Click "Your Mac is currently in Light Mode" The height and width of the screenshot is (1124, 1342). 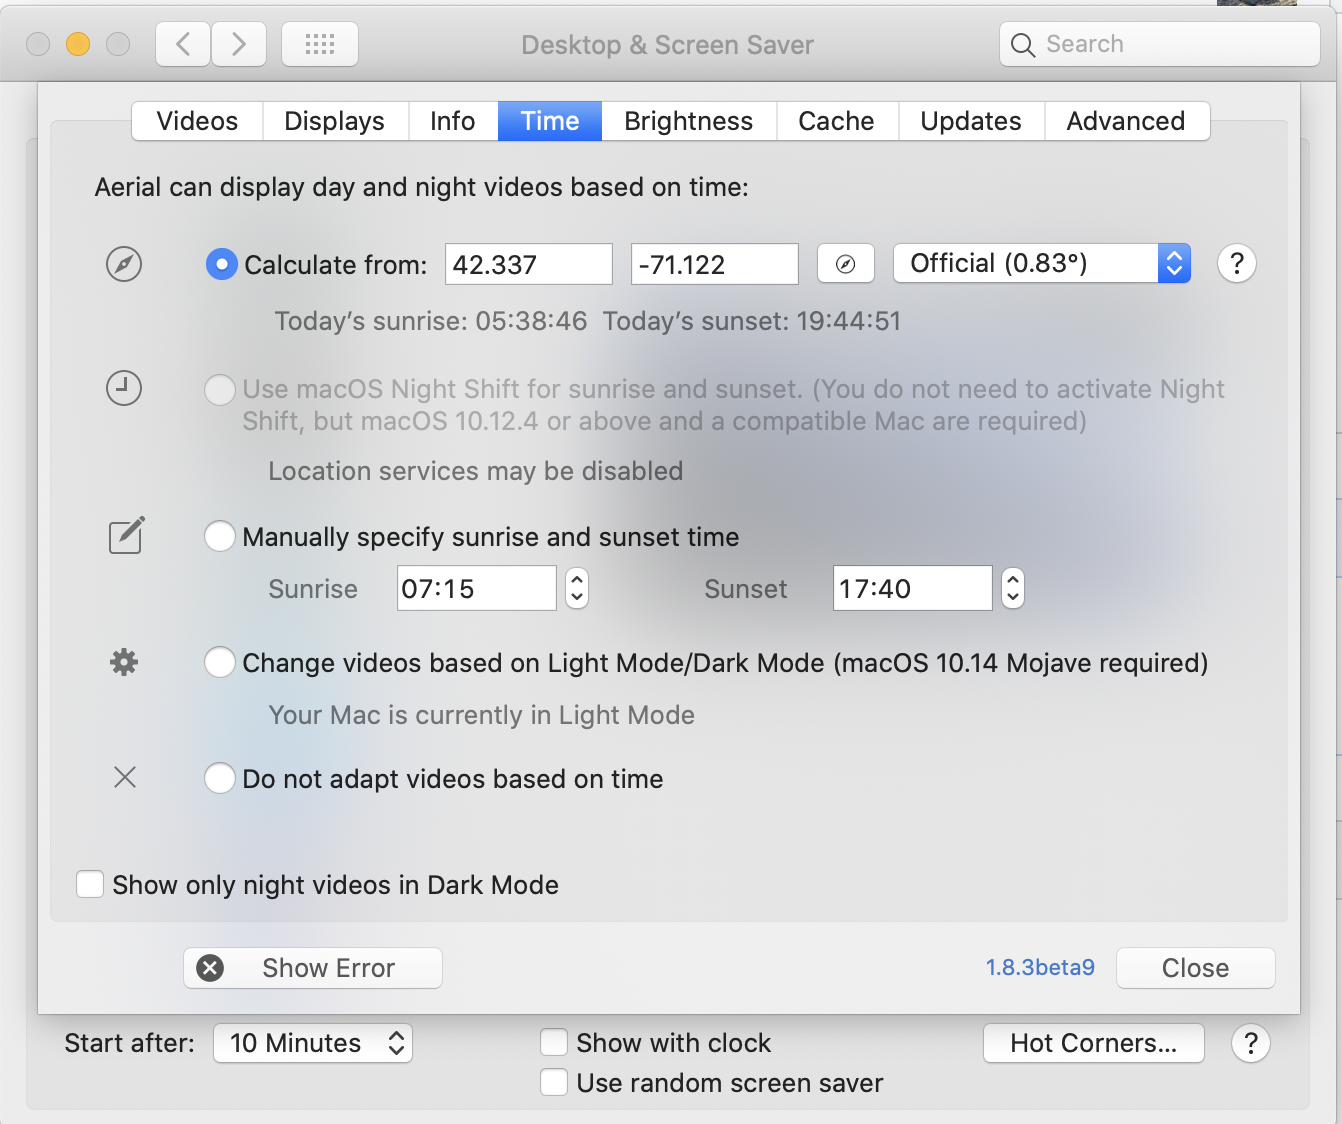pos(482,715)
